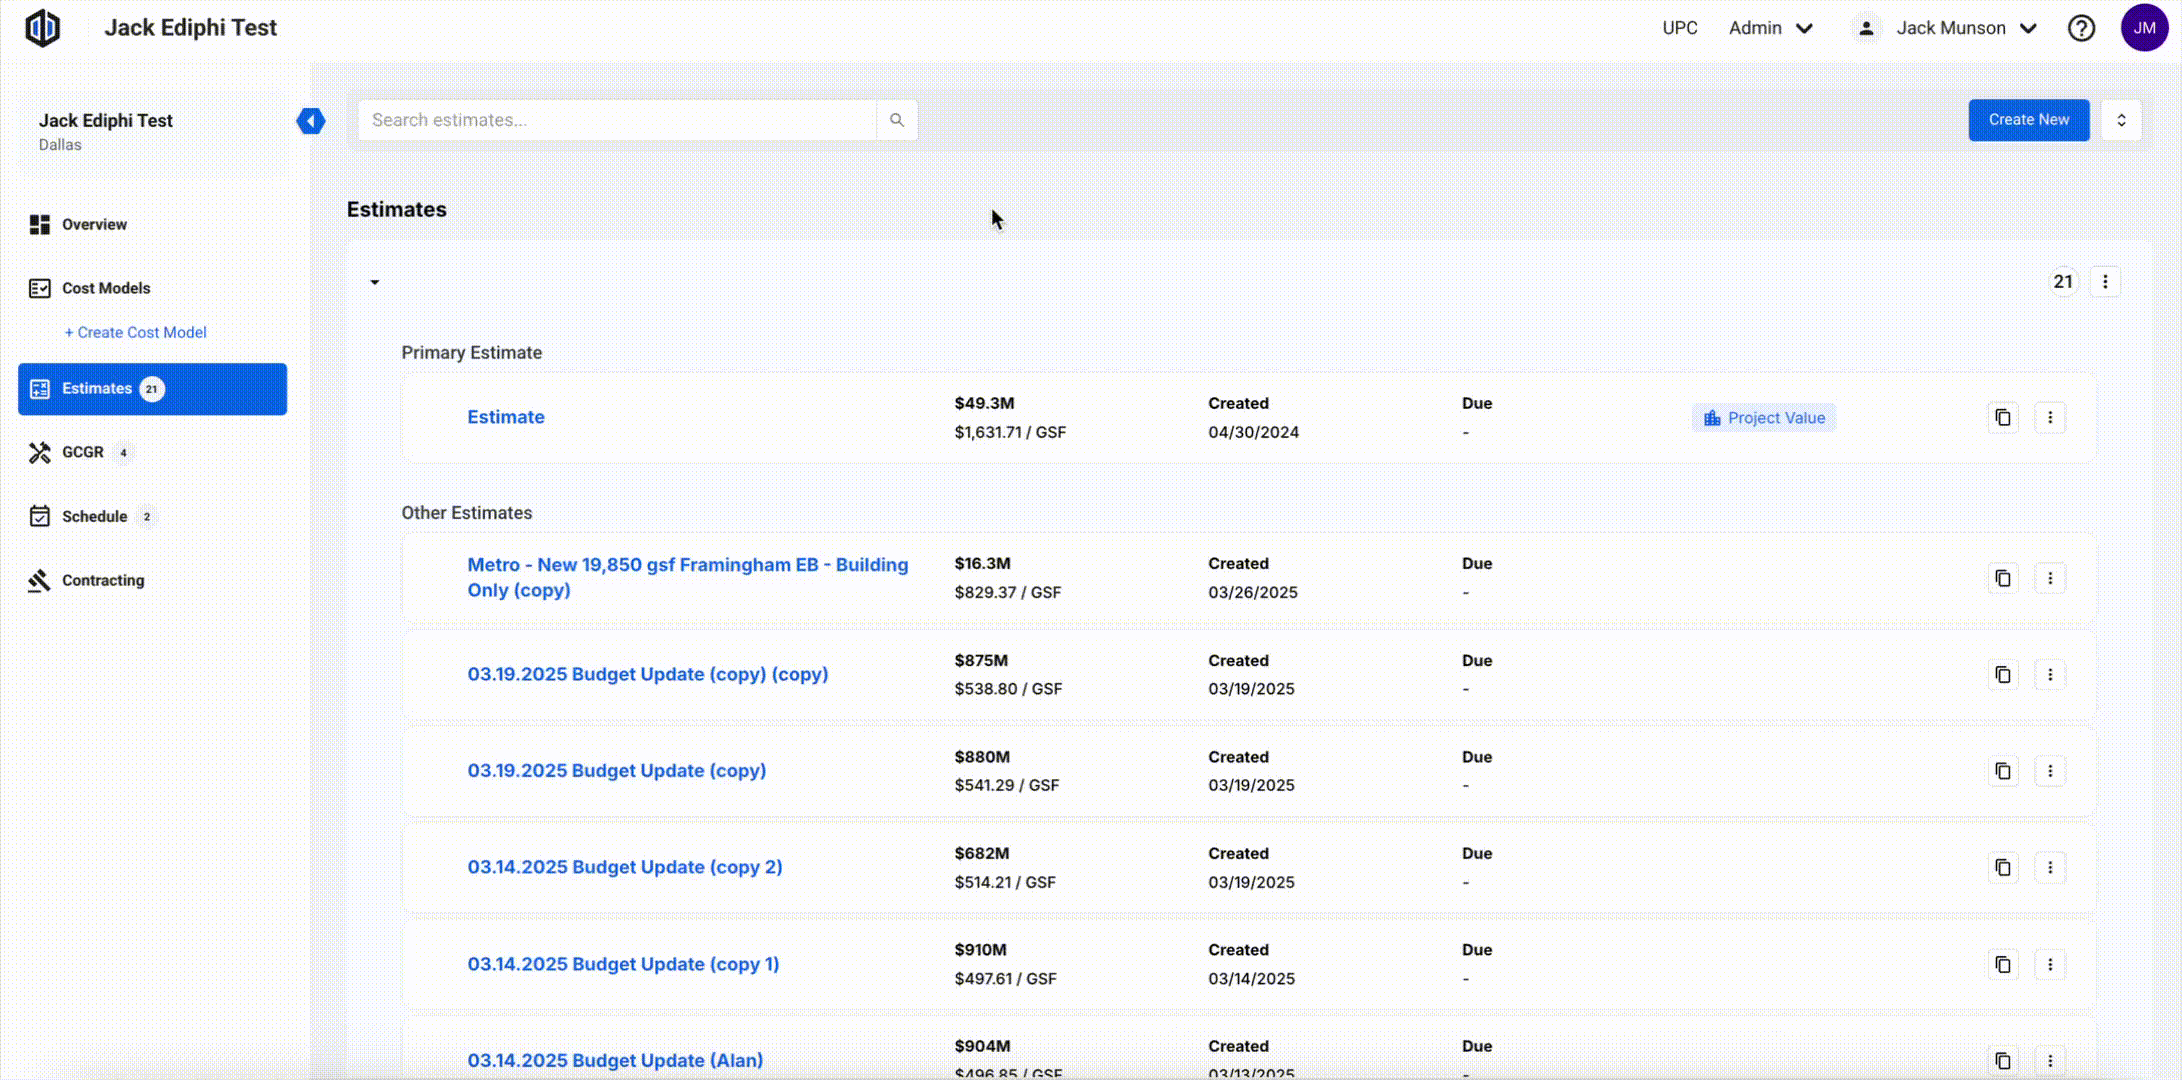
Task: Click the search magnifier icon
Action: [897, 120]
